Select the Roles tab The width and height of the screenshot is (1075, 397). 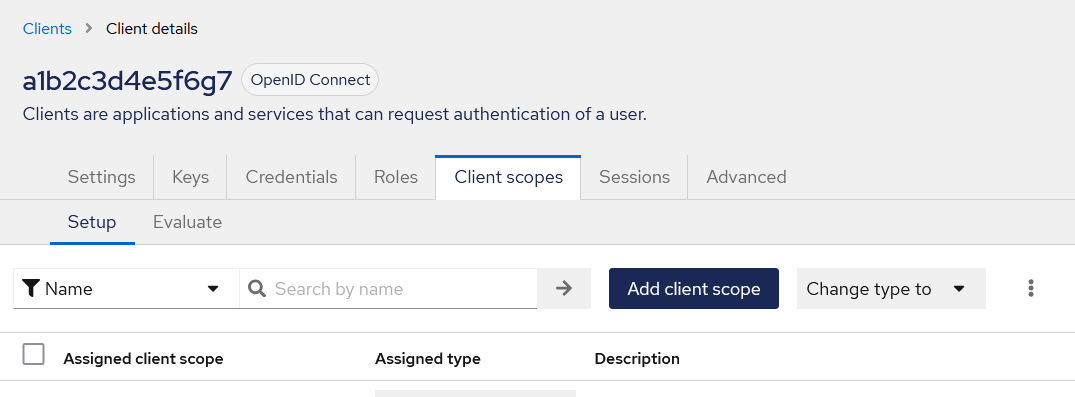pos(396,177)
